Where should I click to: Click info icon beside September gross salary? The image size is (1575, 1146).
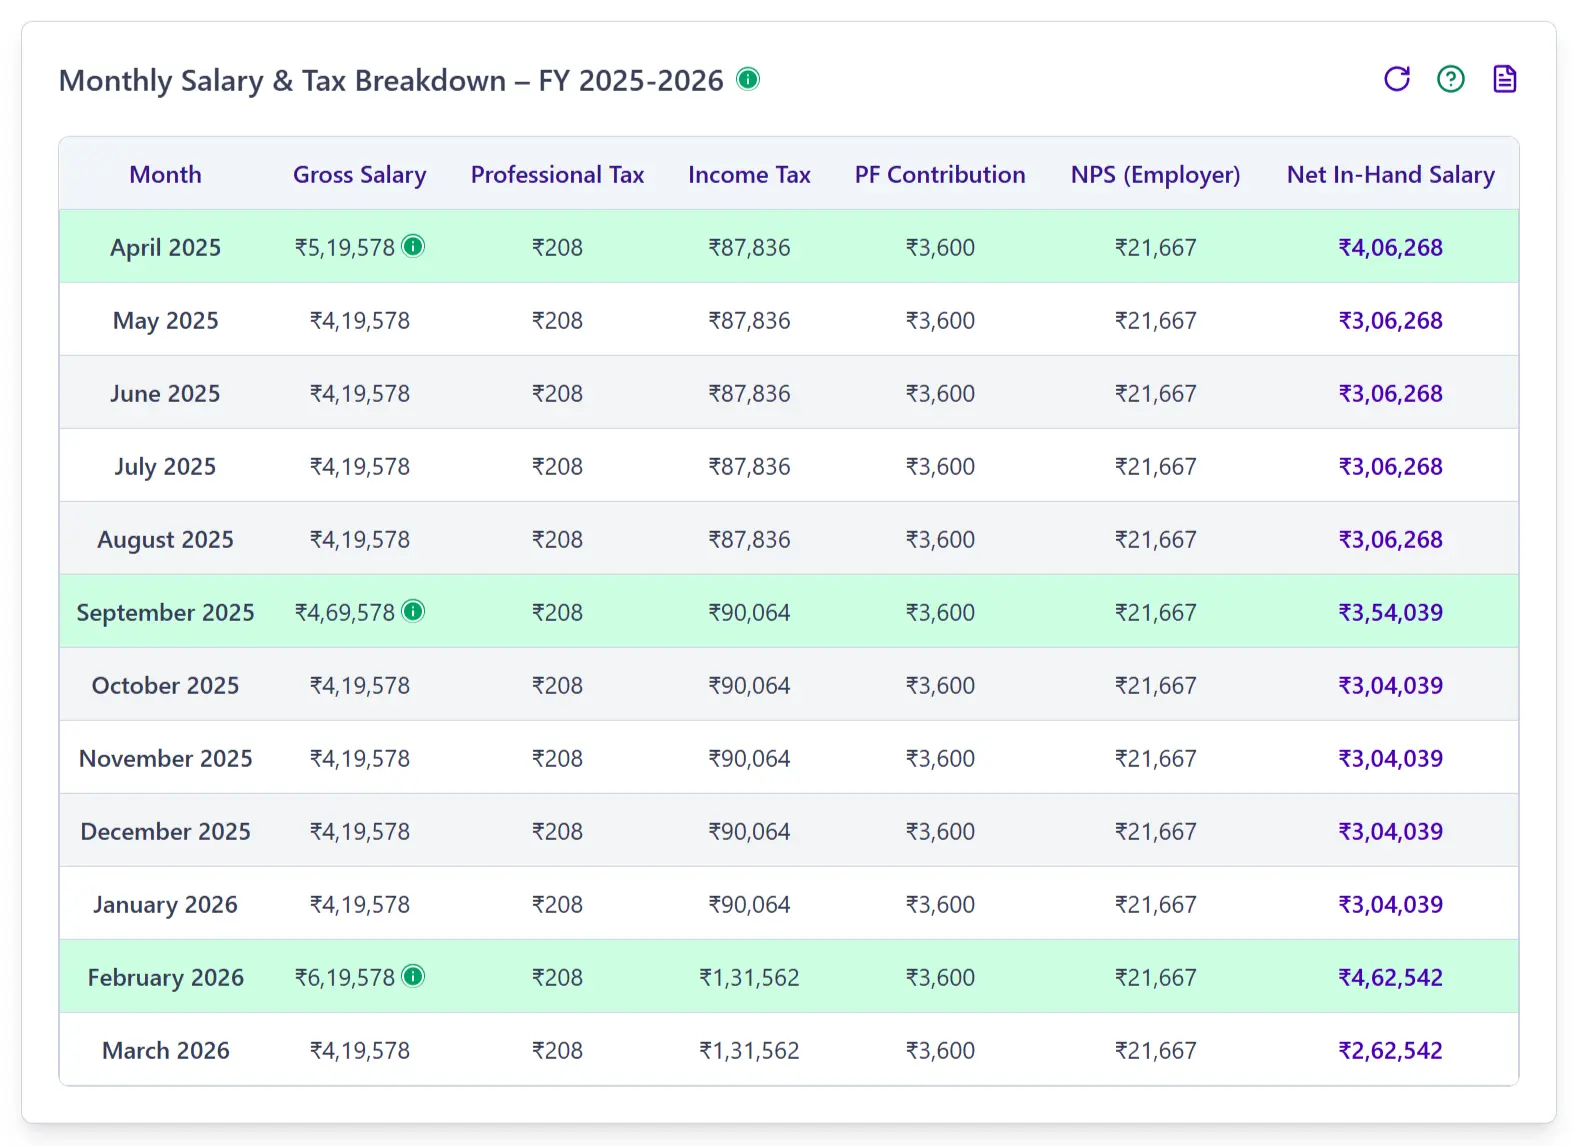[413, 611]
